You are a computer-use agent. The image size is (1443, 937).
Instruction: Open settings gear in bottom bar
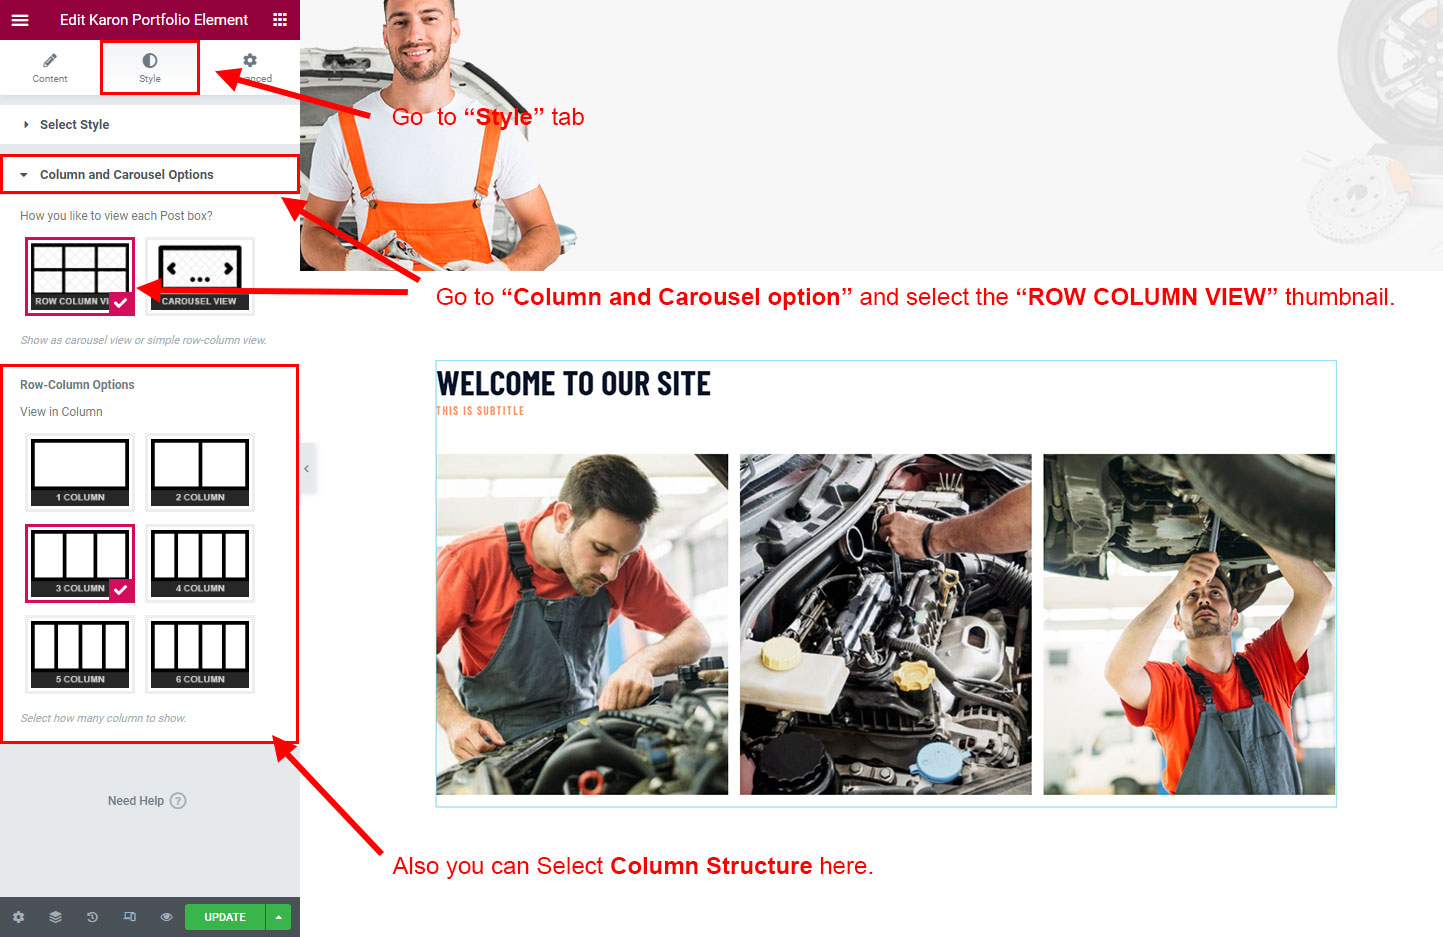(18, 917)
